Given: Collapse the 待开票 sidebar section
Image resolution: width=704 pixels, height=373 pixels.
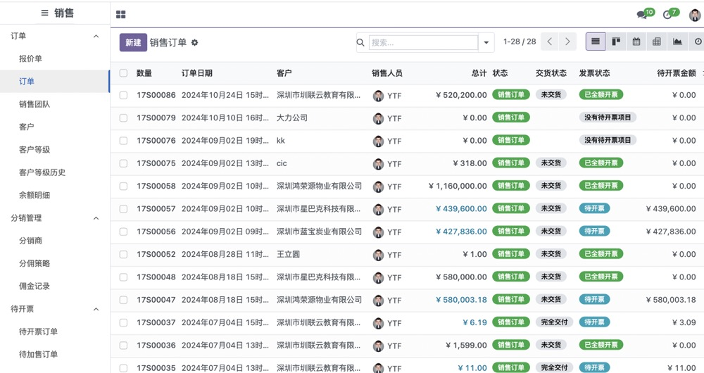Looking at the screenshot, I should point(96,309).
